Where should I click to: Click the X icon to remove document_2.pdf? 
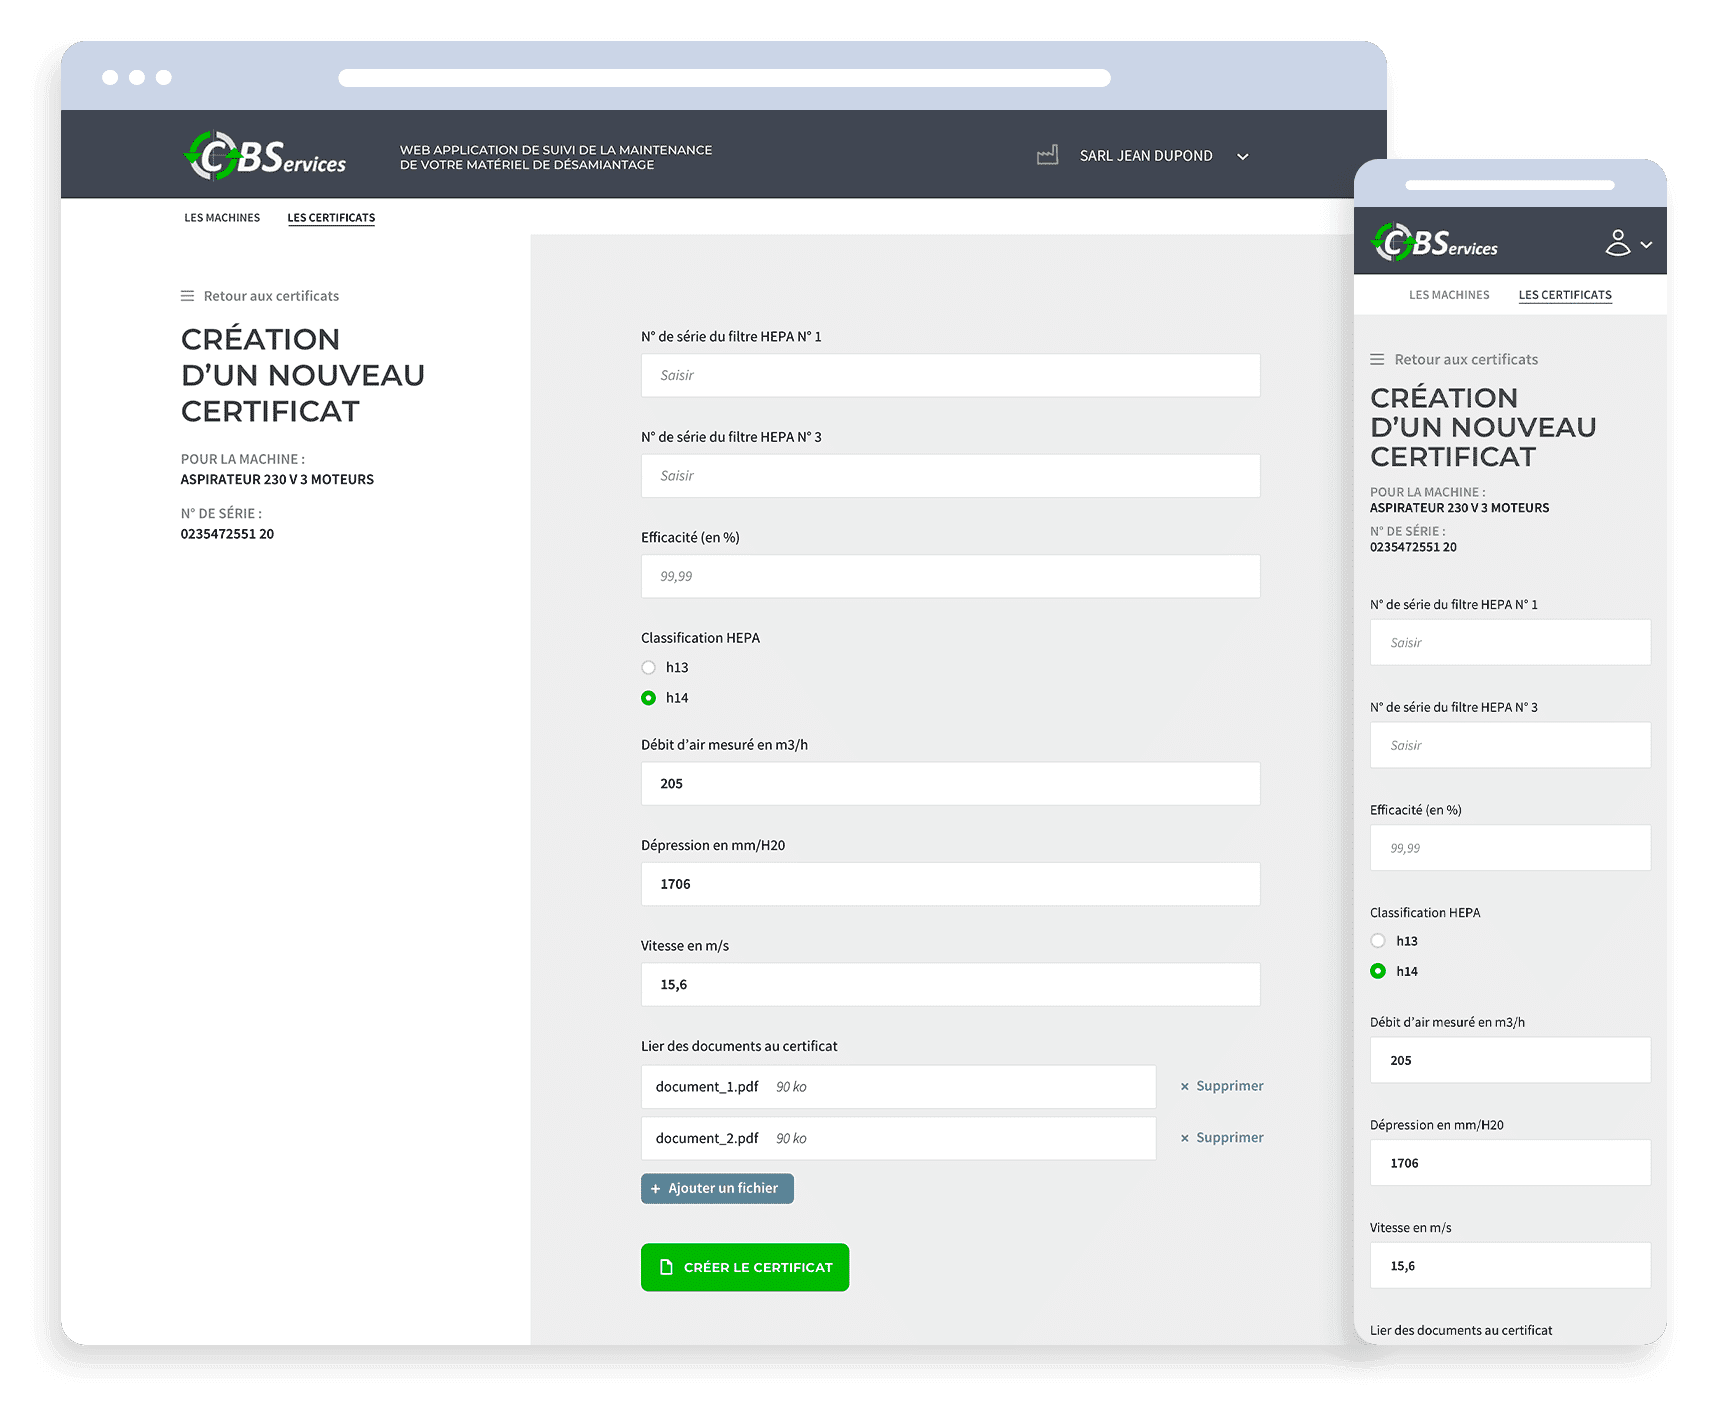coord(1185,1138)
